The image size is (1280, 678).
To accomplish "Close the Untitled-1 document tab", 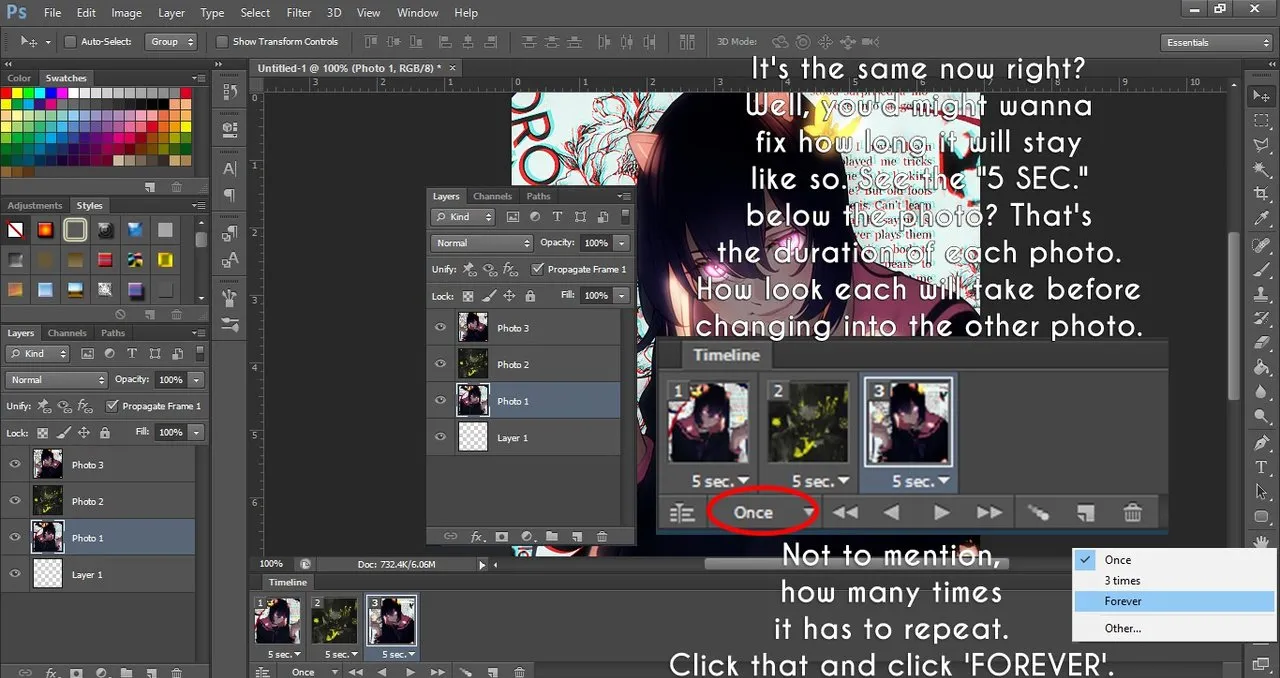I will coord(452,68).
